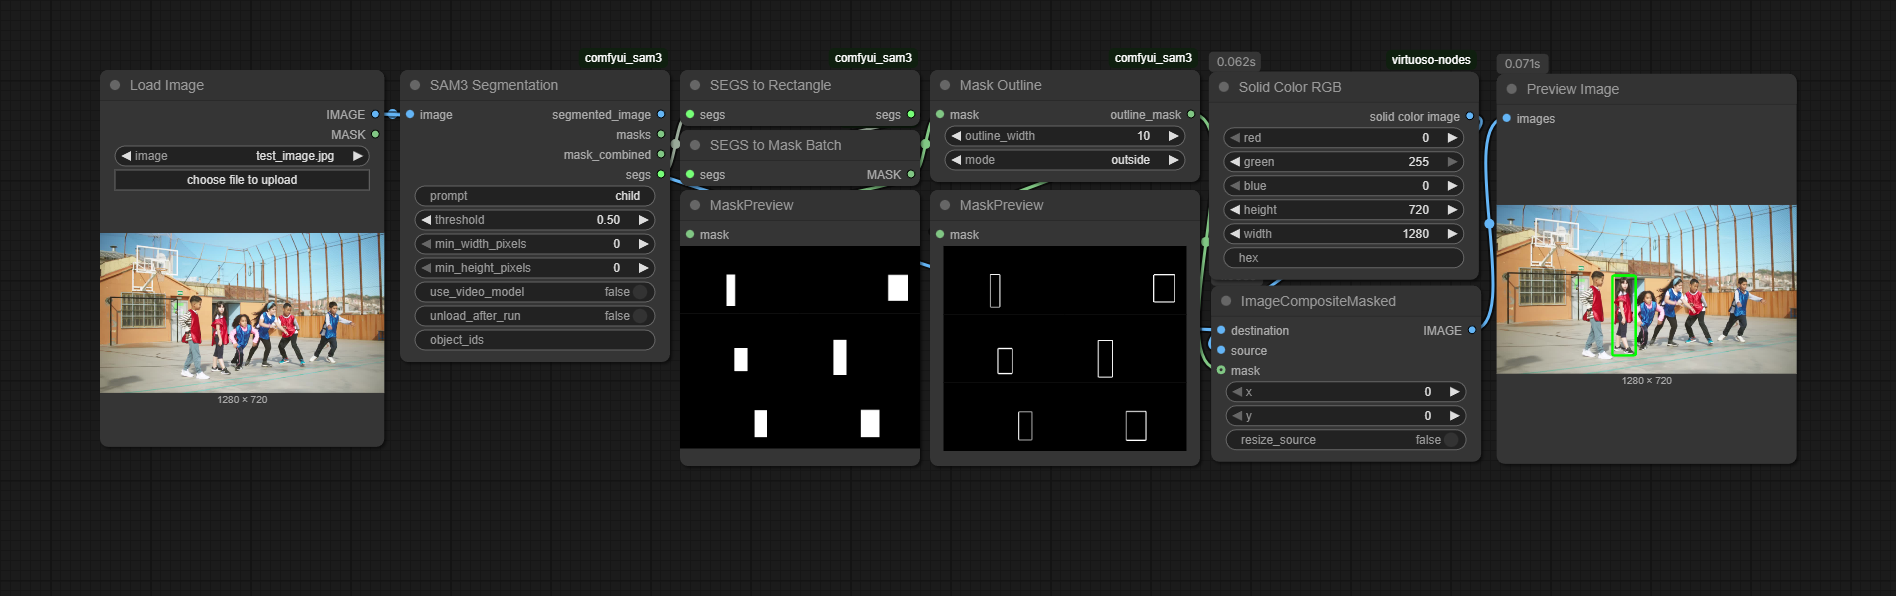Click the Solid Color RGB node title
Viewport: 1896px width, 596px height.
[1290, 87]
